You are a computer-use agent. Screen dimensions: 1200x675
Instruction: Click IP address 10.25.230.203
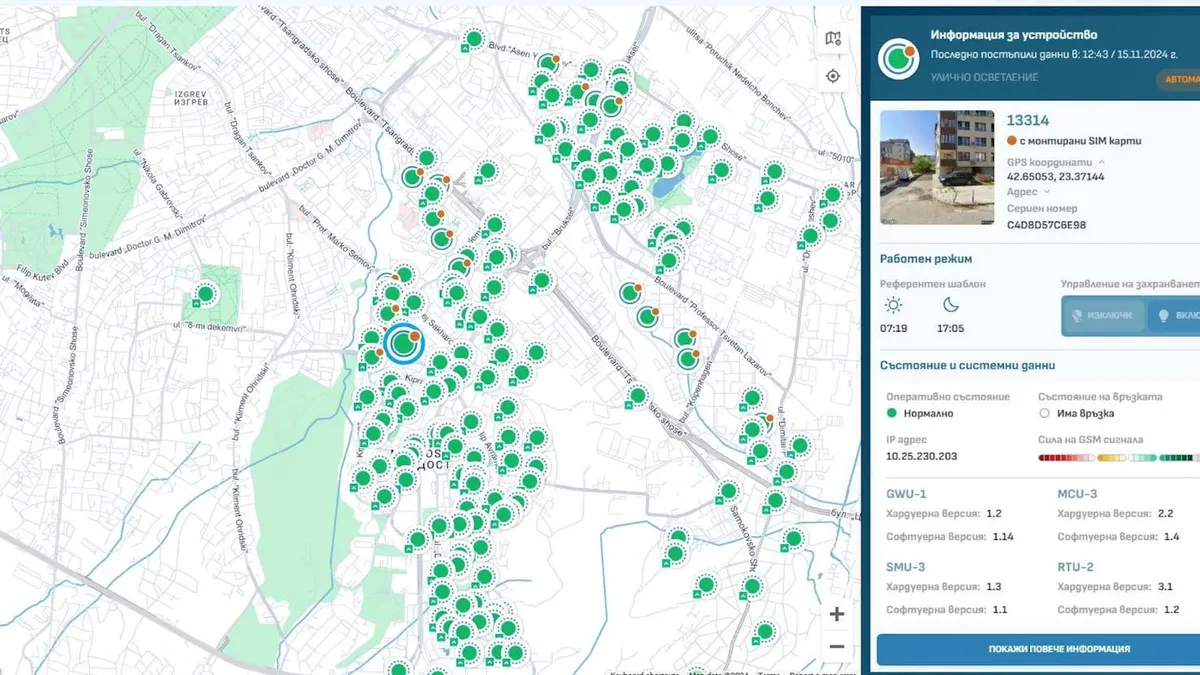click(921, 456)
